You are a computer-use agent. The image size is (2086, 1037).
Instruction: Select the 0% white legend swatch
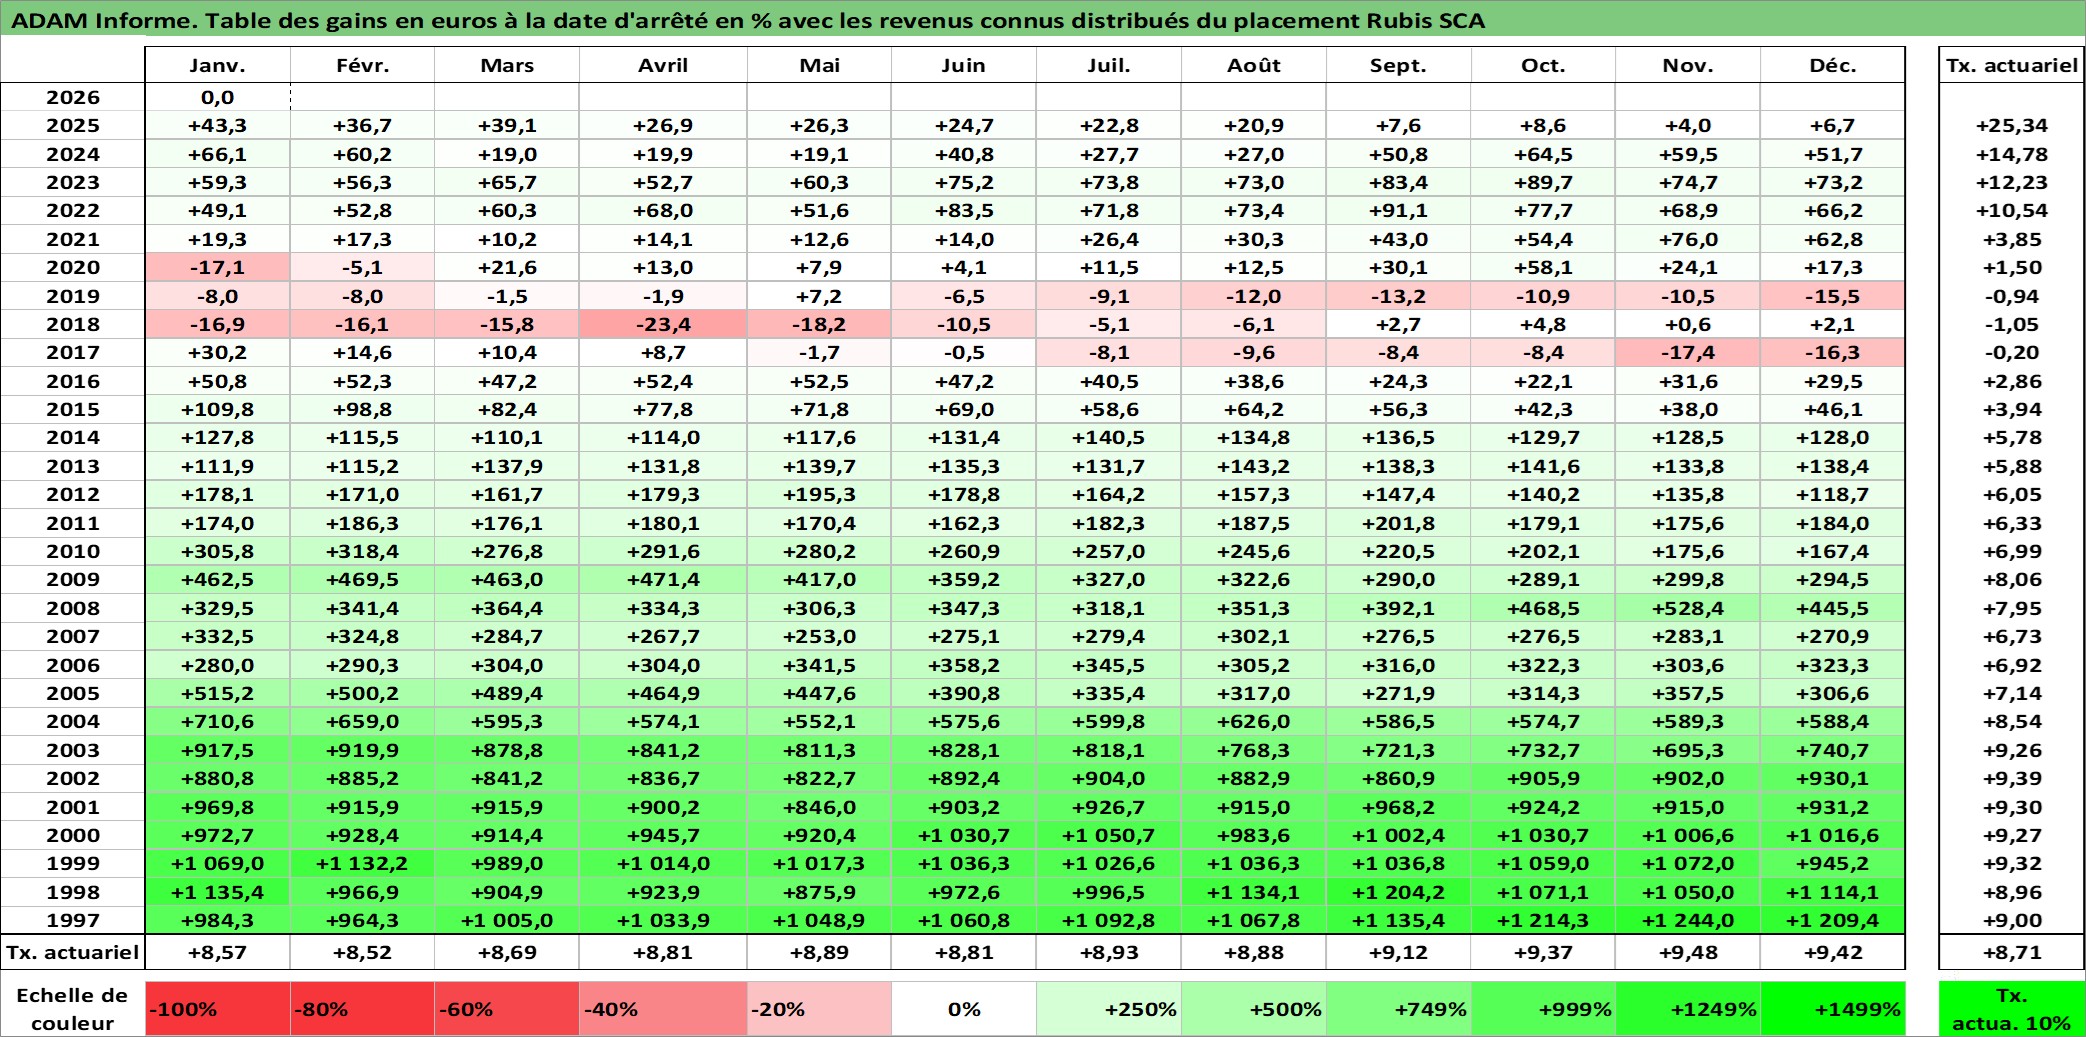pos(964,1009)
